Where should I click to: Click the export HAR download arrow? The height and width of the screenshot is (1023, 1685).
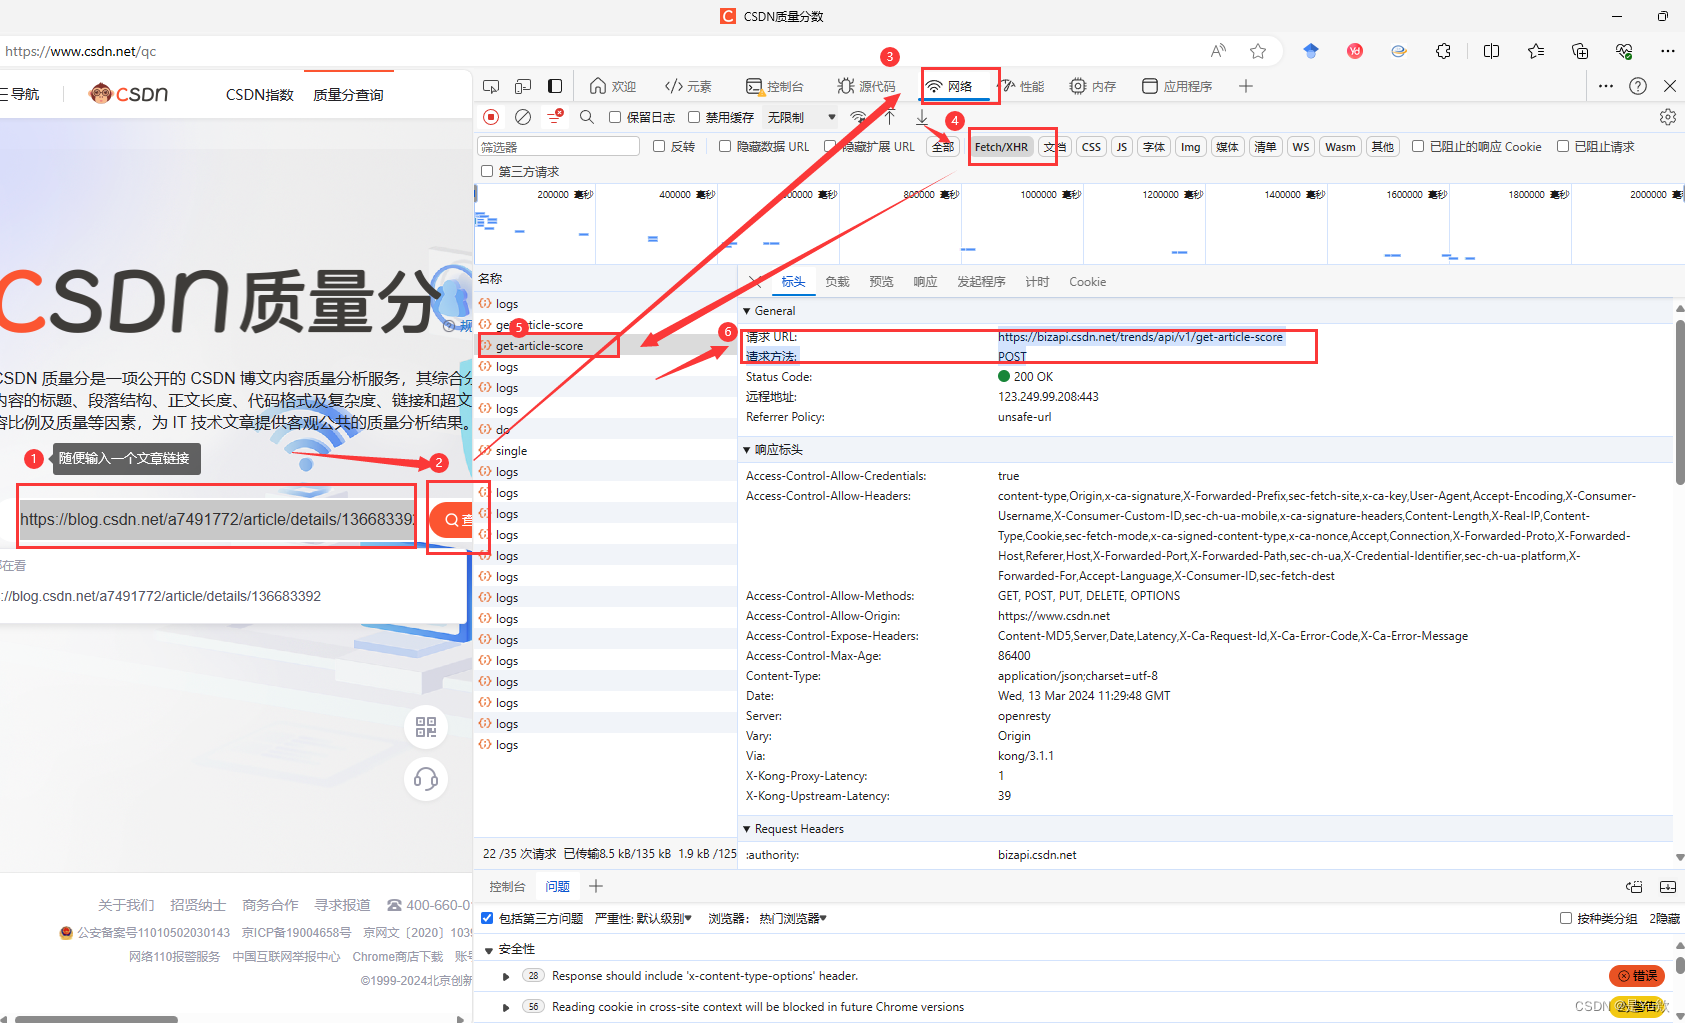[x=921, y=117]
